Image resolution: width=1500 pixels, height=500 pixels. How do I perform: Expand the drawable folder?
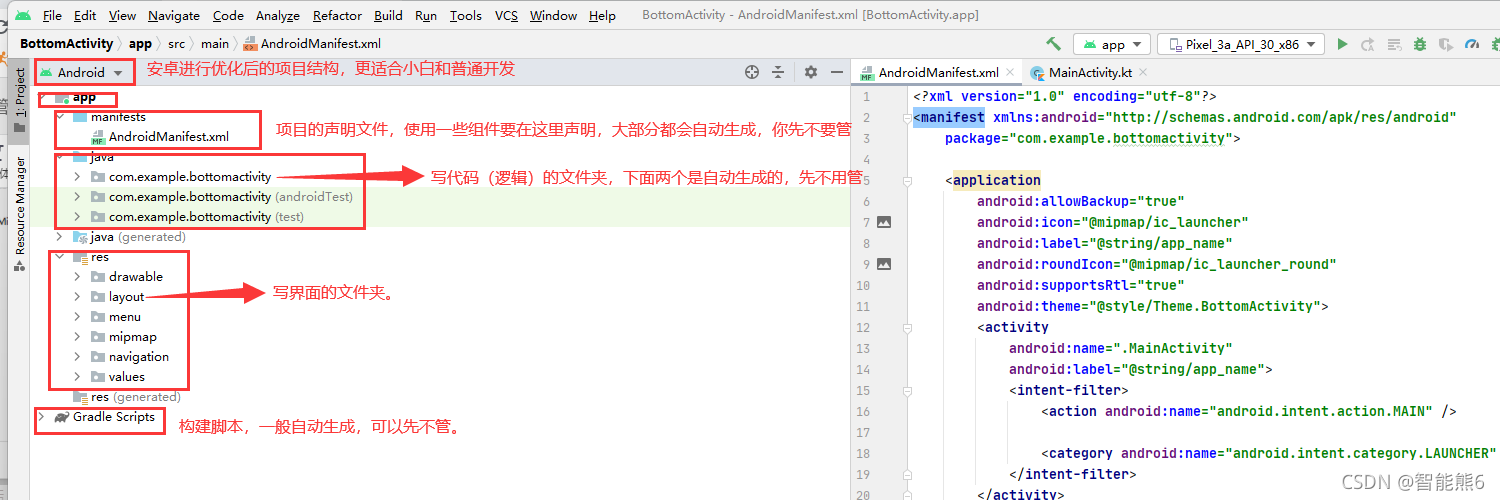(x=77, y=277)
